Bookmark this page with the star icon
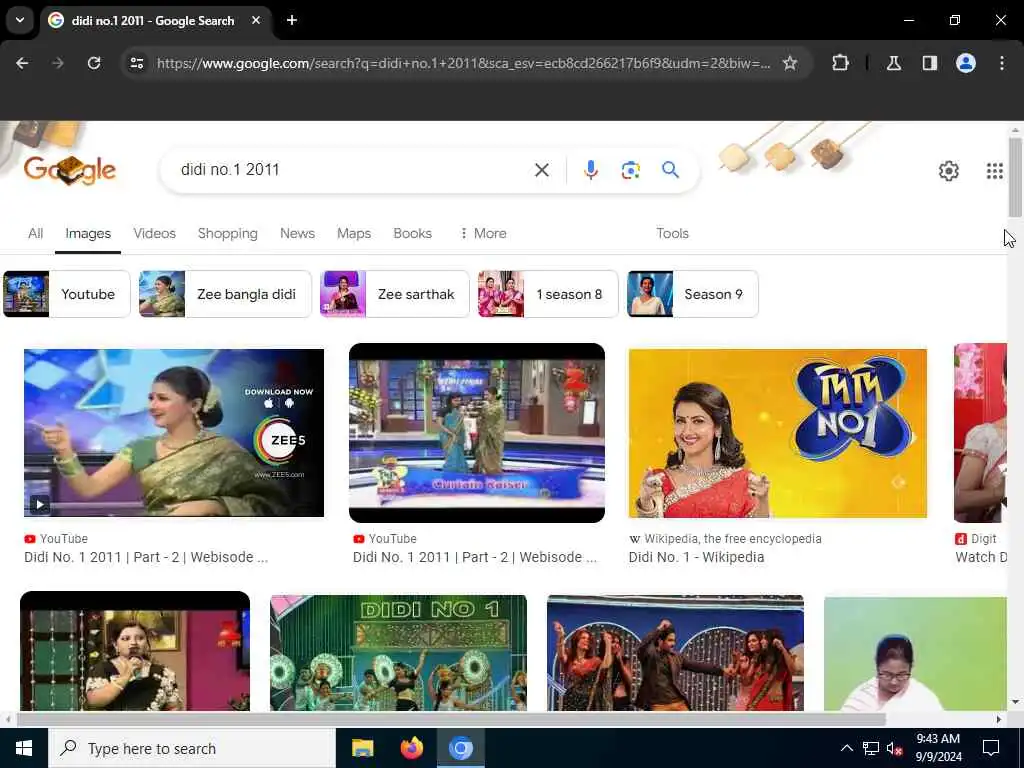 [x=790, y=63]
